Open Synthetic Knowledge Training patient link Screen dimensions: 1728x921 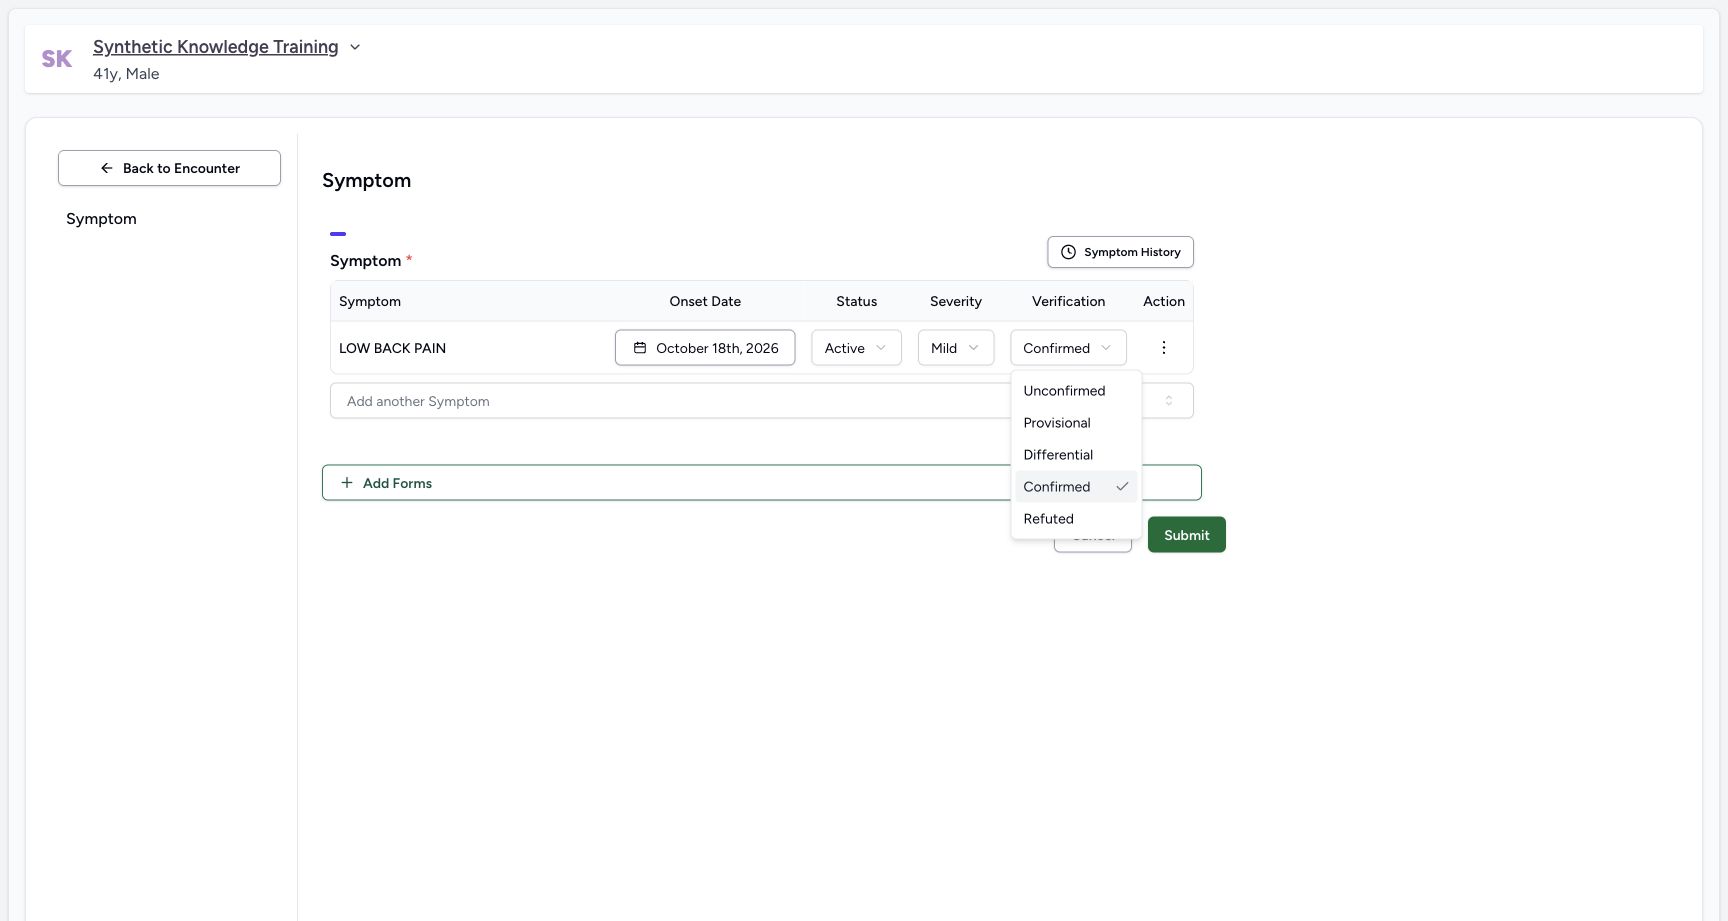tap(215, 47)
